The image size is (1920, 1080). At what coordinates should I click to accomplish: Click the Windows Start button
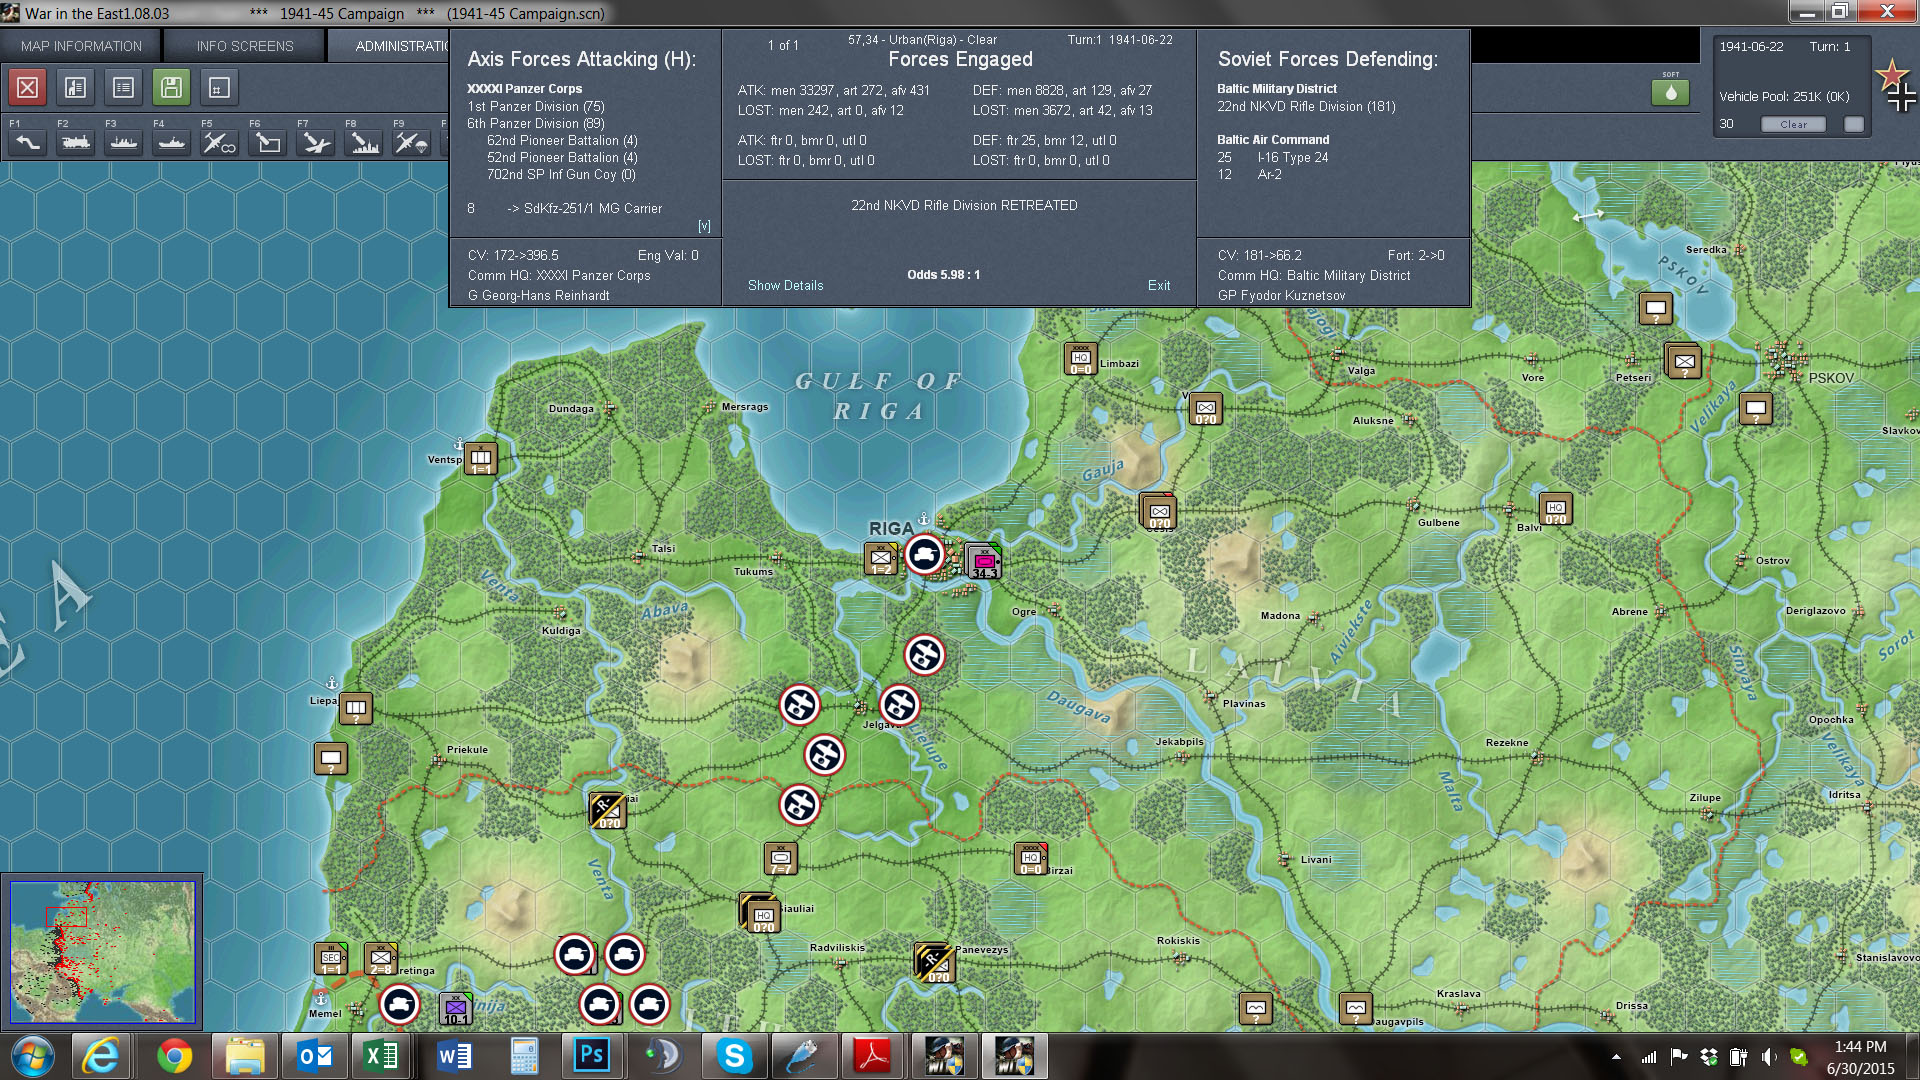32,1056
